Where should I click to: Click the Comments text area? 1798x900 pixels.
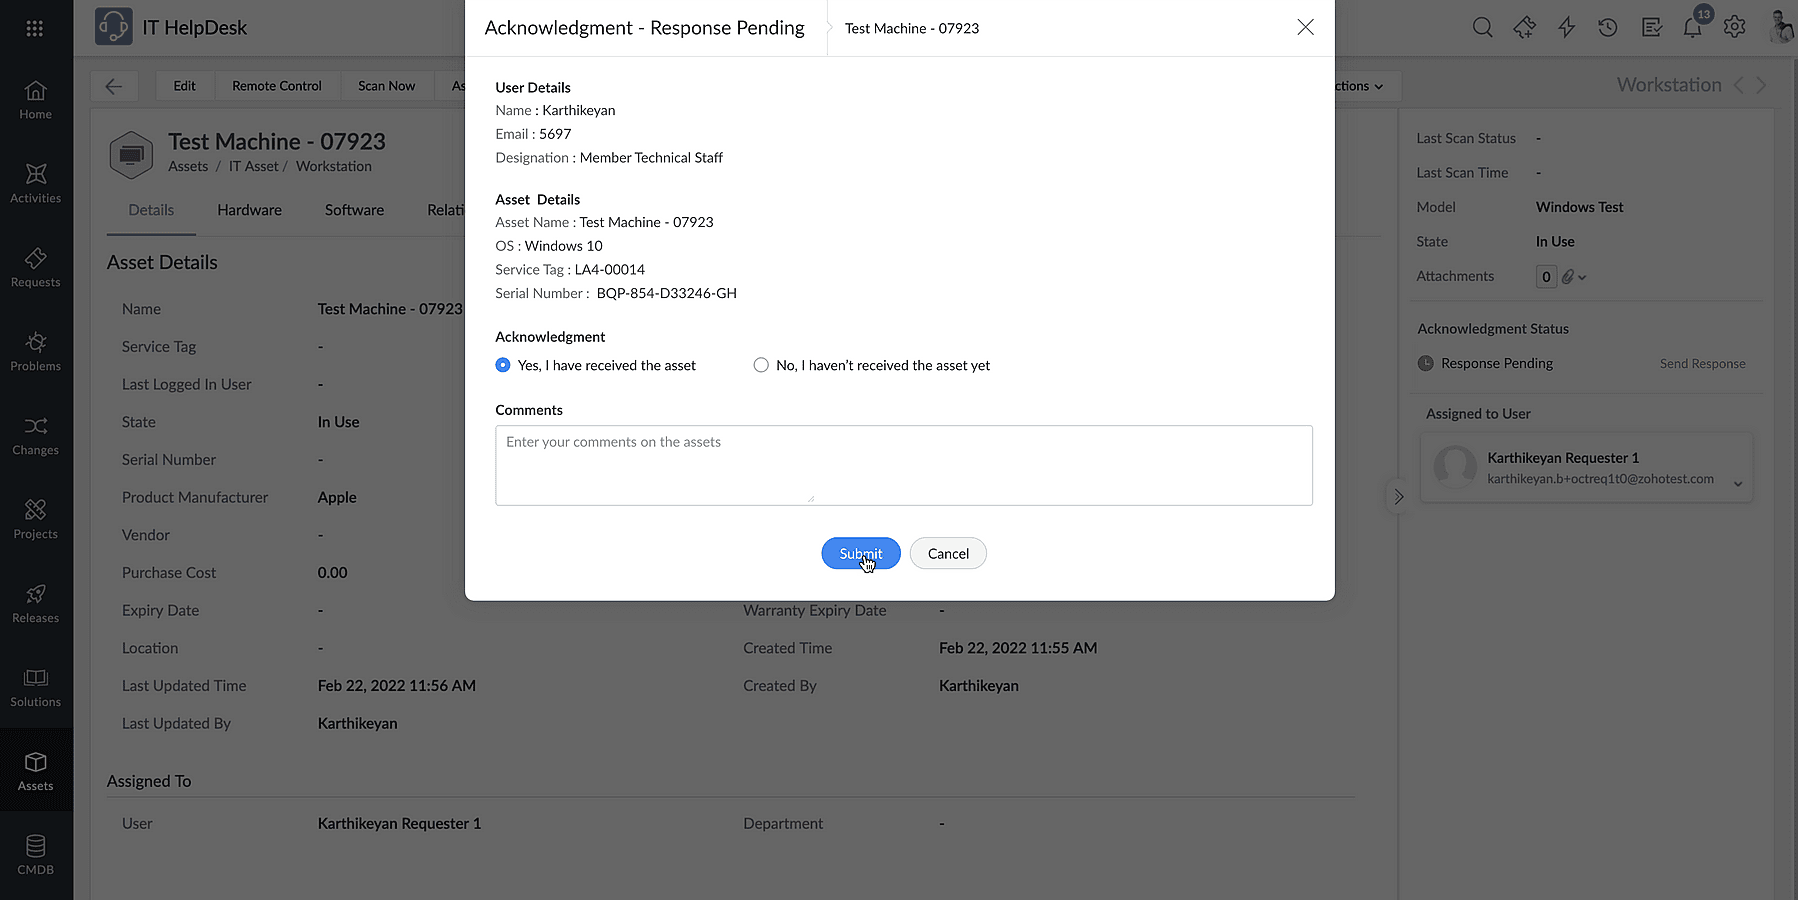(903, 465)
